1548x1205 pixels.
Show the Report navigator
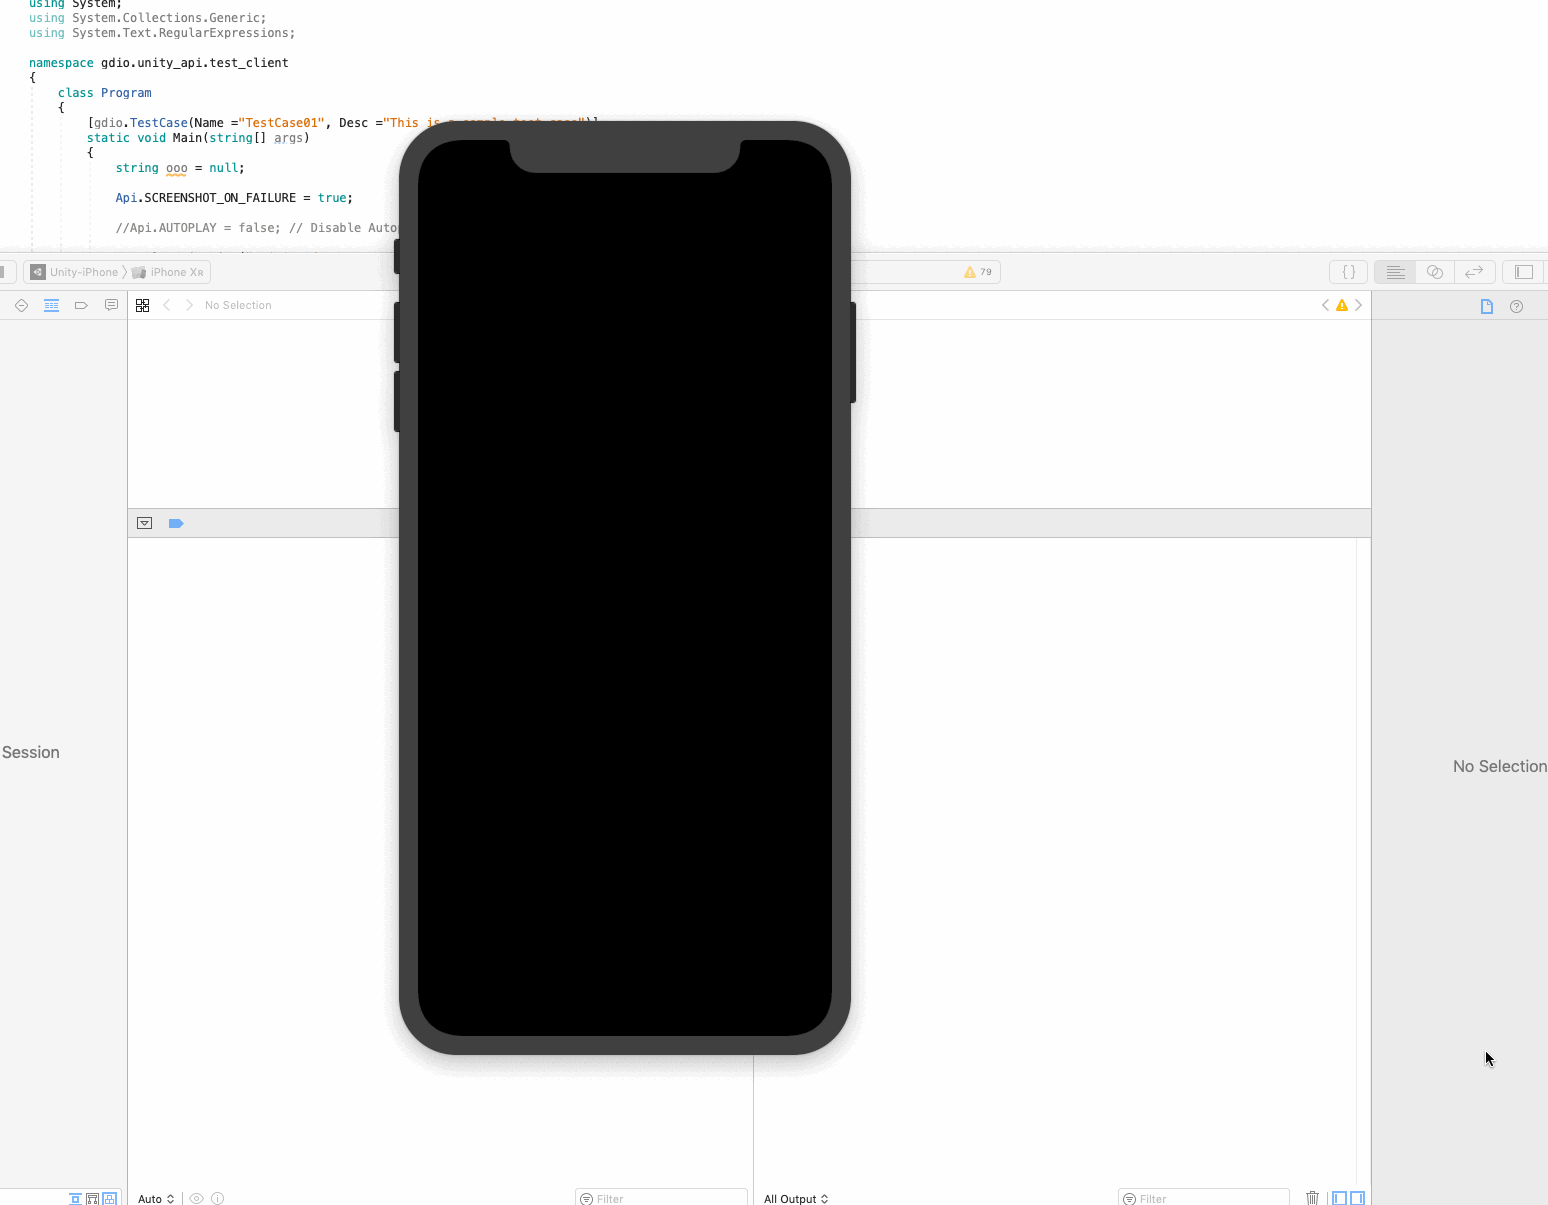click(x=111, y=305)
